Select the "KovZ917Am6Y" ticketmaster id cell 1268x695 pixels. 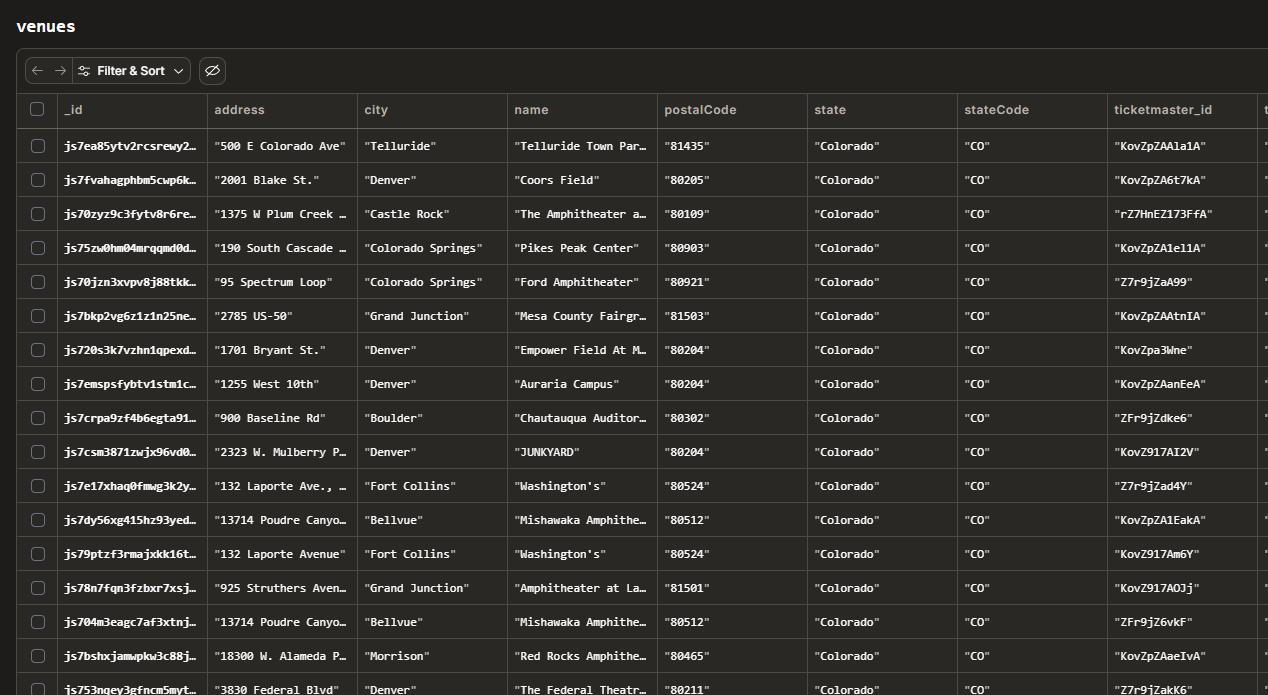(1182, 554)
